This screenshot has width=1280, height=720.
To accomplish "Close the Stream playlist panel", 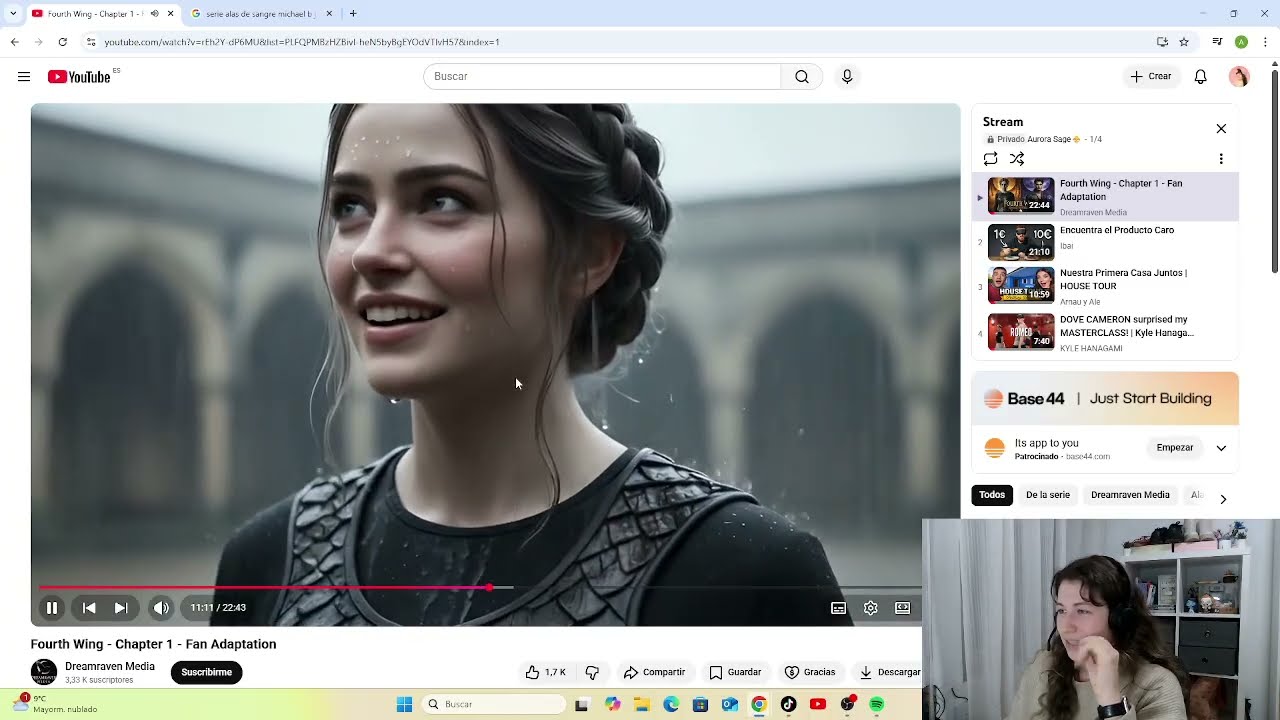I will [x=1221, y=129].
